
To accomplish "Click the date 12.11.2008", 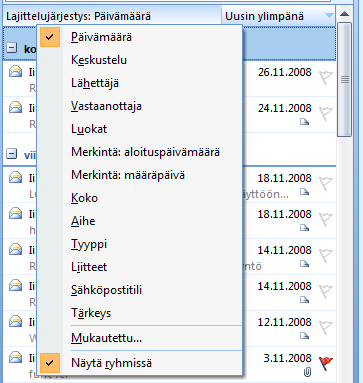I will 285,322.
